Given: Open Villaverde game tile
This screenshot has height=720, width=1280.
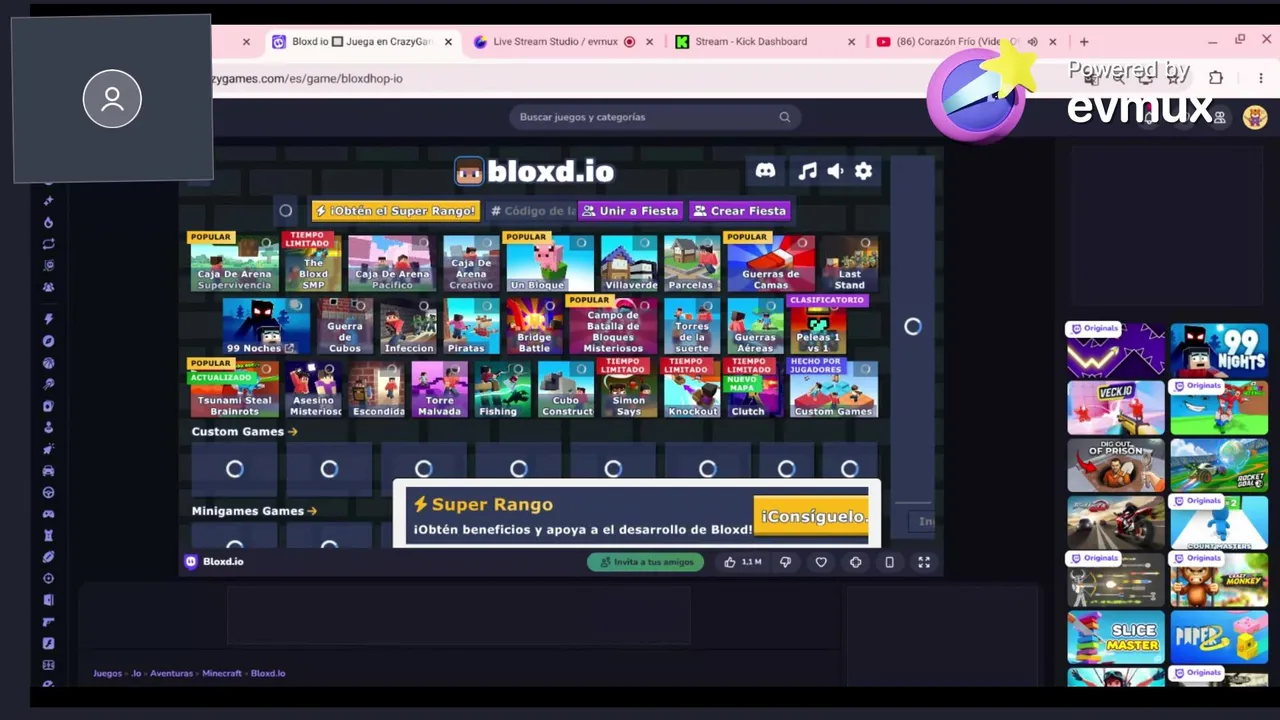Looking at the screenshot, I should pos(630,263).
